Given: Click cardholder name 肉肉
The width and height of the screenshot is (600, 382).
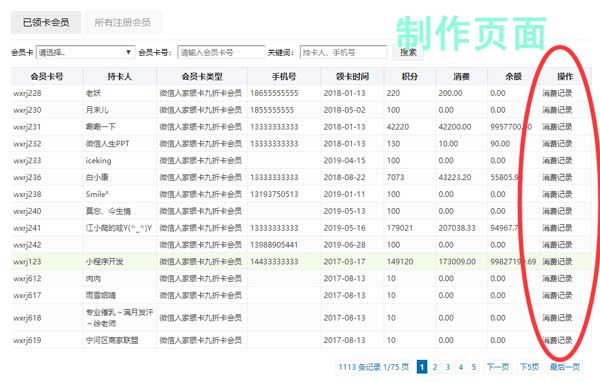Looking at the screenshot, I should click(x=93, y=278).
